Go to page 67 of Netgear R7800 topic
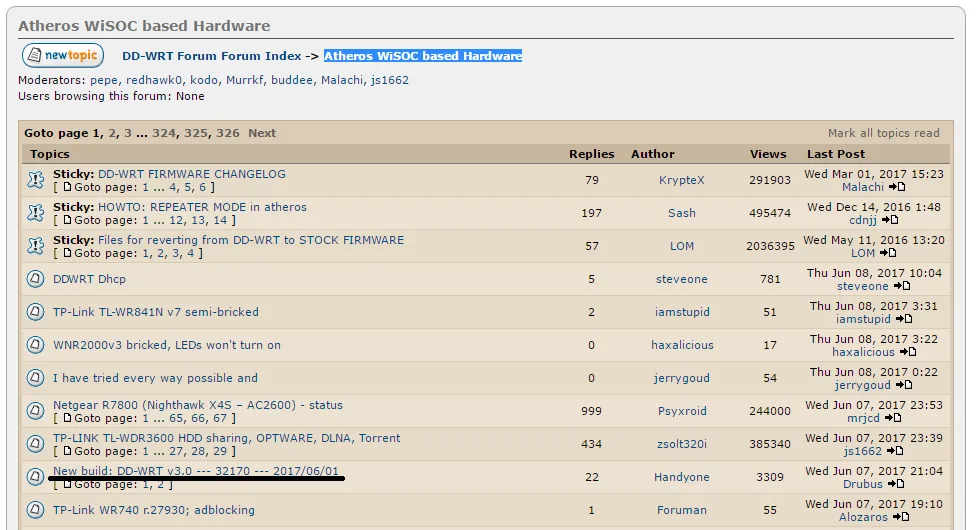Image resolution: width=978 pixels, height=530 pixels. [x=220, y=418]
